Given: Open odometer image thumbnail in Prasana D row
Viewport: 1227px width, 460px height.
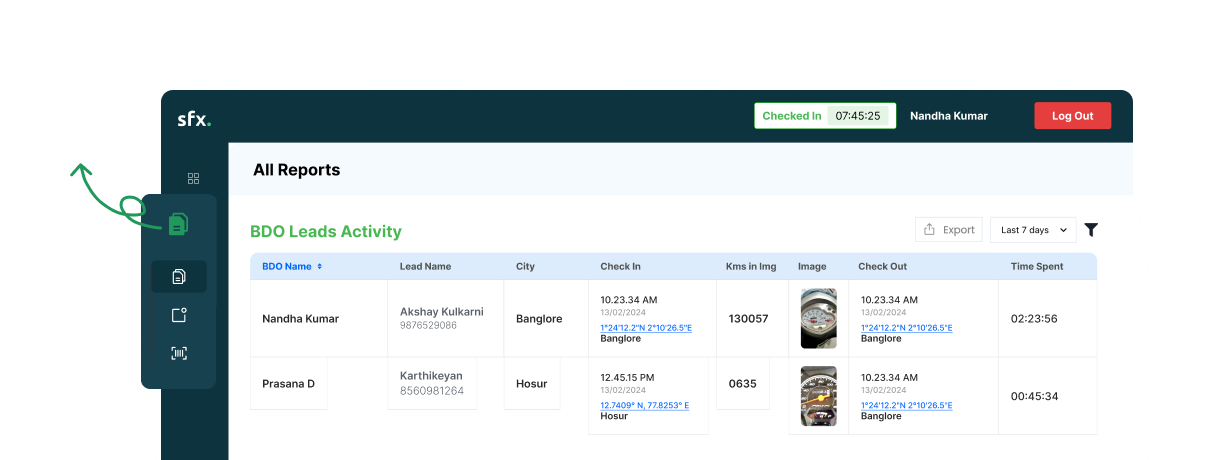Looking at the screenshot, I should pyautogui.click(x=819, y=396).
